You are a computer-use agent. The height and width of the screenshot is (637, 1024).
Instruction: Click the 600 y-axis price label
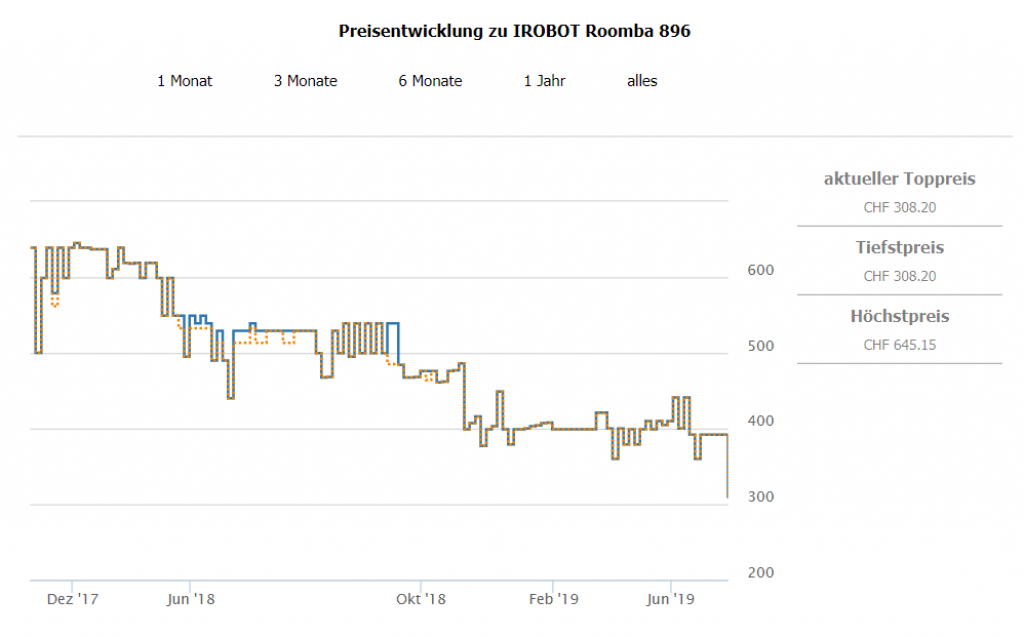pyautogui.click(x=760, y=271)
